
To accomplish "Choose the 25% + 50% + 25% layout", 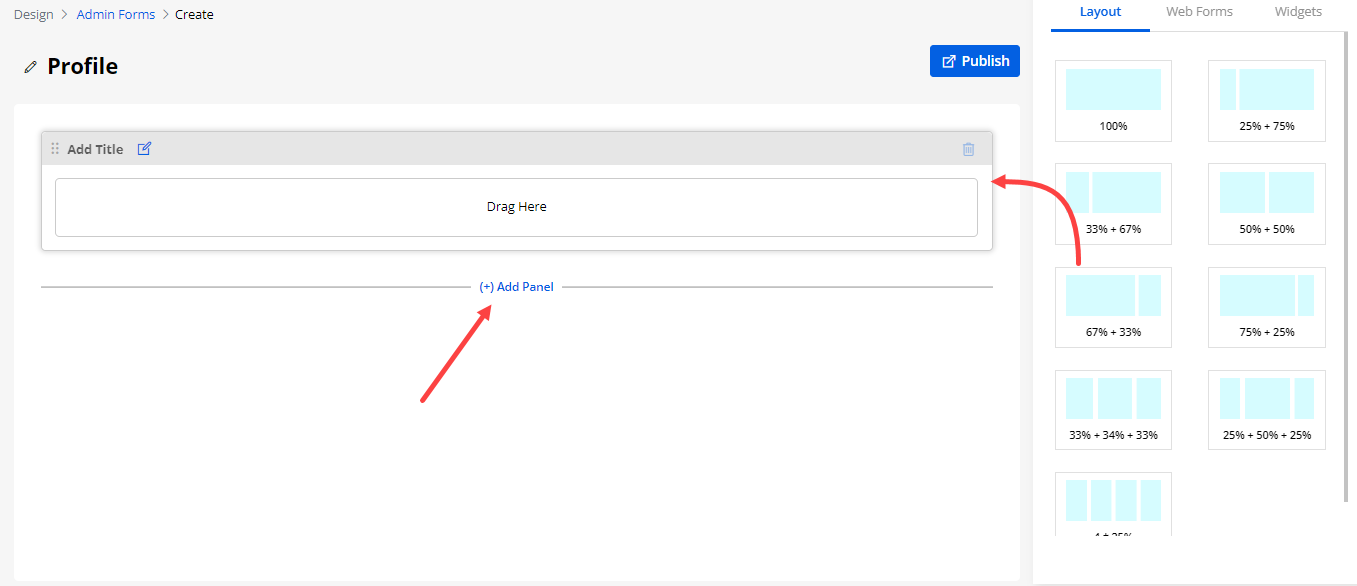I will (1266, 409).
